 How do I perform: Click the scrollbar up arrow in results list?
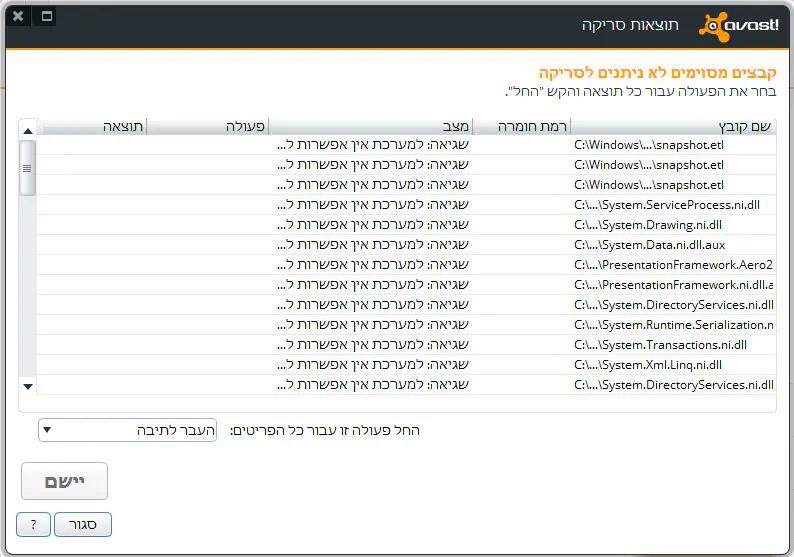click(28, 129)
